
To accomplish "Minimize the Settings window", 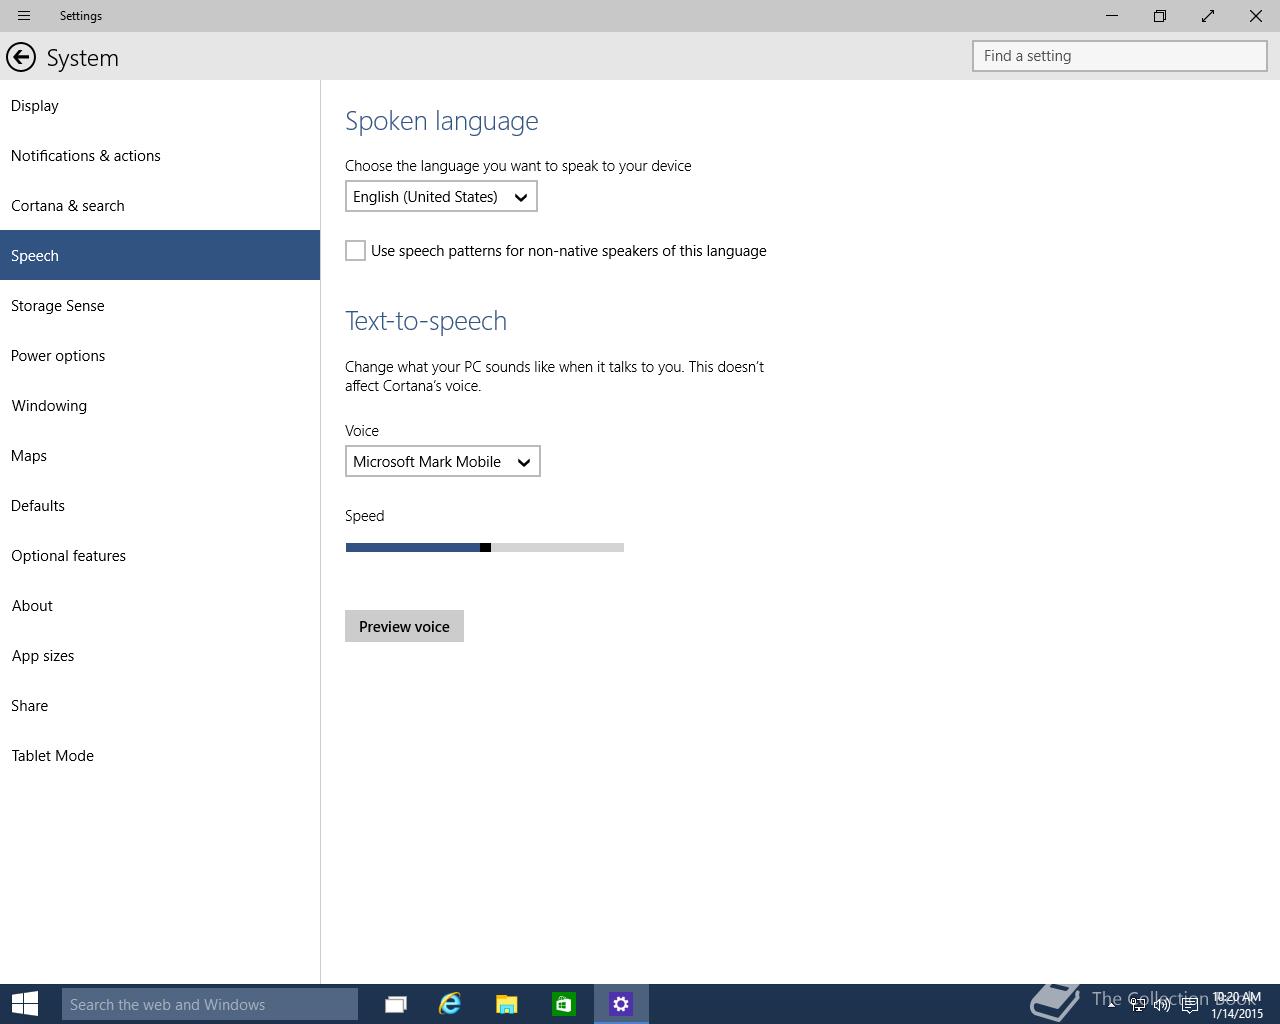I will point(1112,16).
